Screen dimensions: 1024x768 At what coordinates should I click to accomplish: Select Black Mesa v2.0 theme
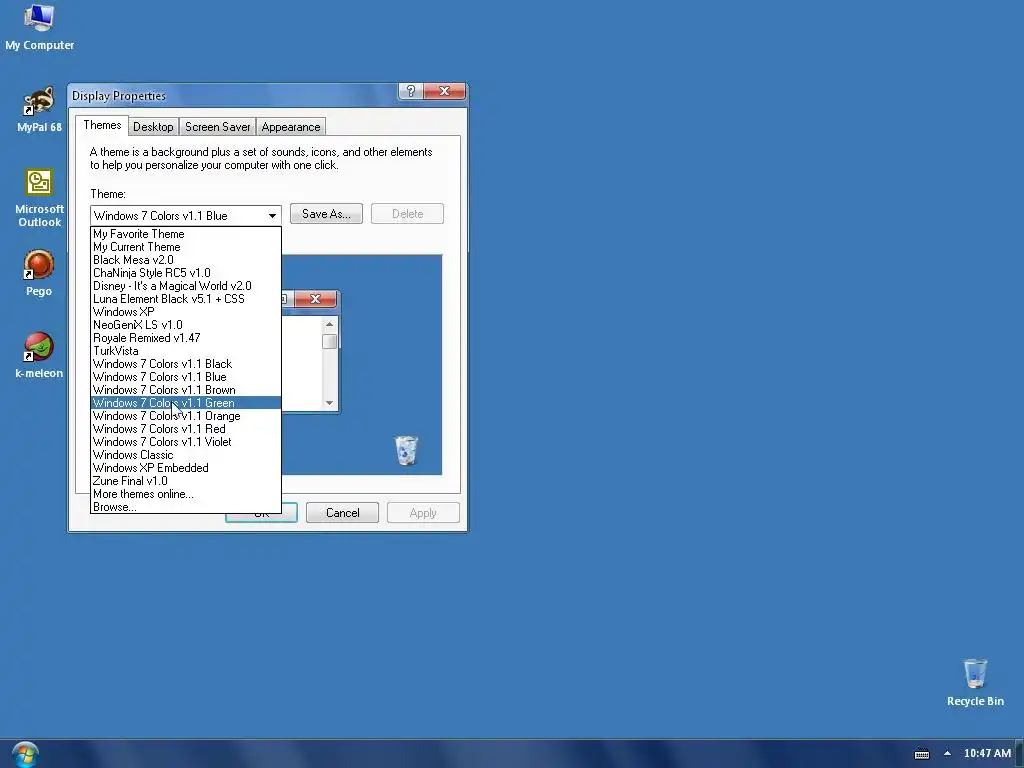click(x=185, y=260)
